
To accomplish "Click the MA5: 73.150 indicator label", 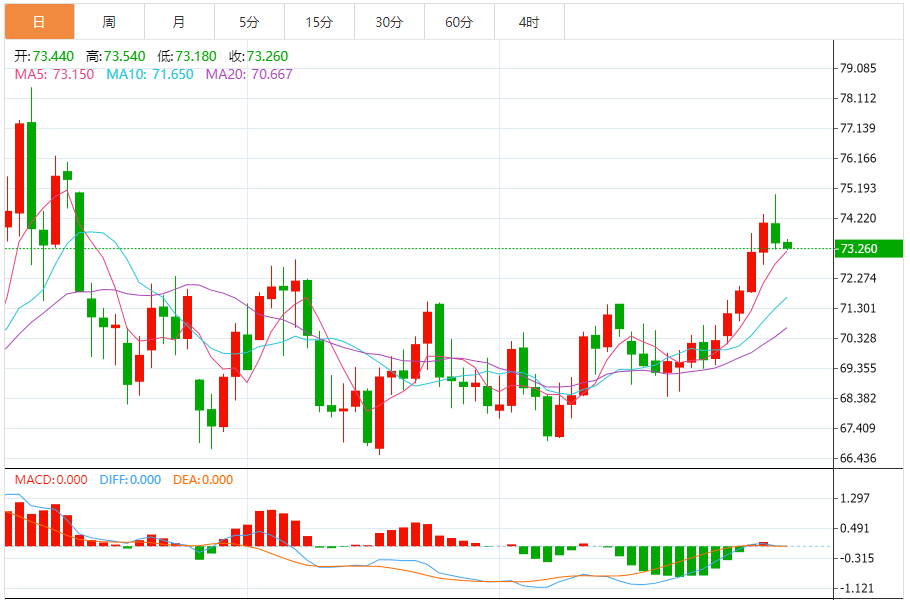I will pos(54,74).
